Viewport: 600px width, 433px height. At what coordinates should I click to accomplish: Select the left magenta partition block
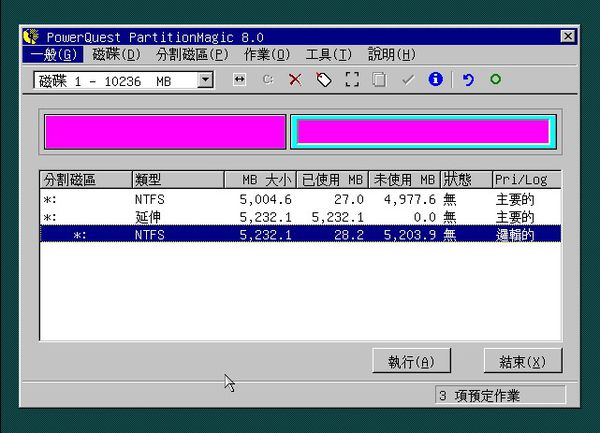(x=164, y=132)
